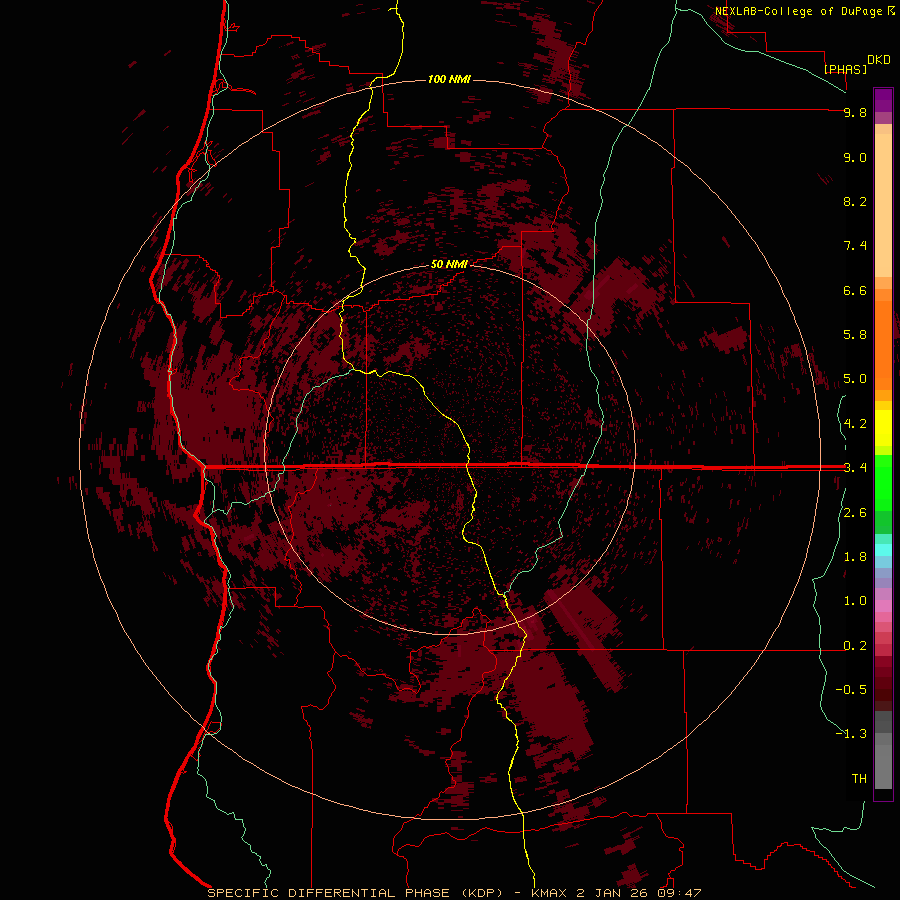Click the 6.6 scale value
This screenshot has height=900, width=900.
pyautogui.click(x=855, y=290)
